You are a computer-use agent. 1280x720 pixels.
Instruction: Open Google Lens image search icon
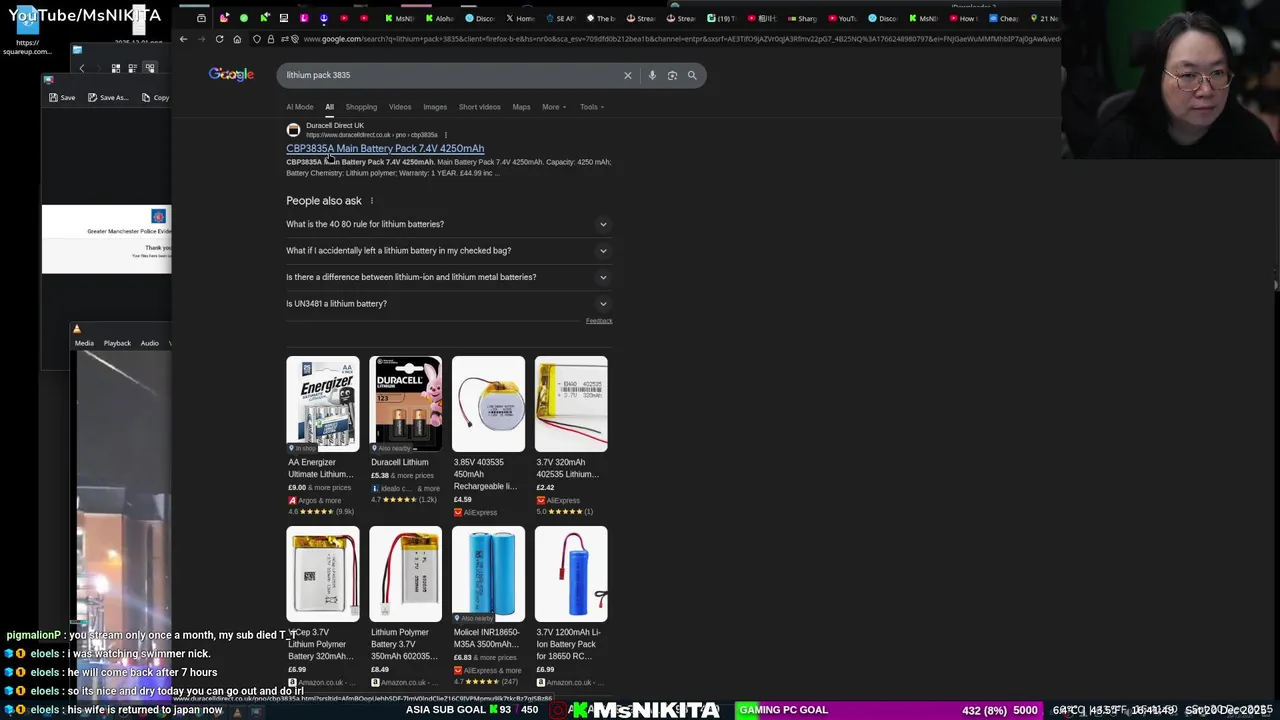(x=672, y=75)
